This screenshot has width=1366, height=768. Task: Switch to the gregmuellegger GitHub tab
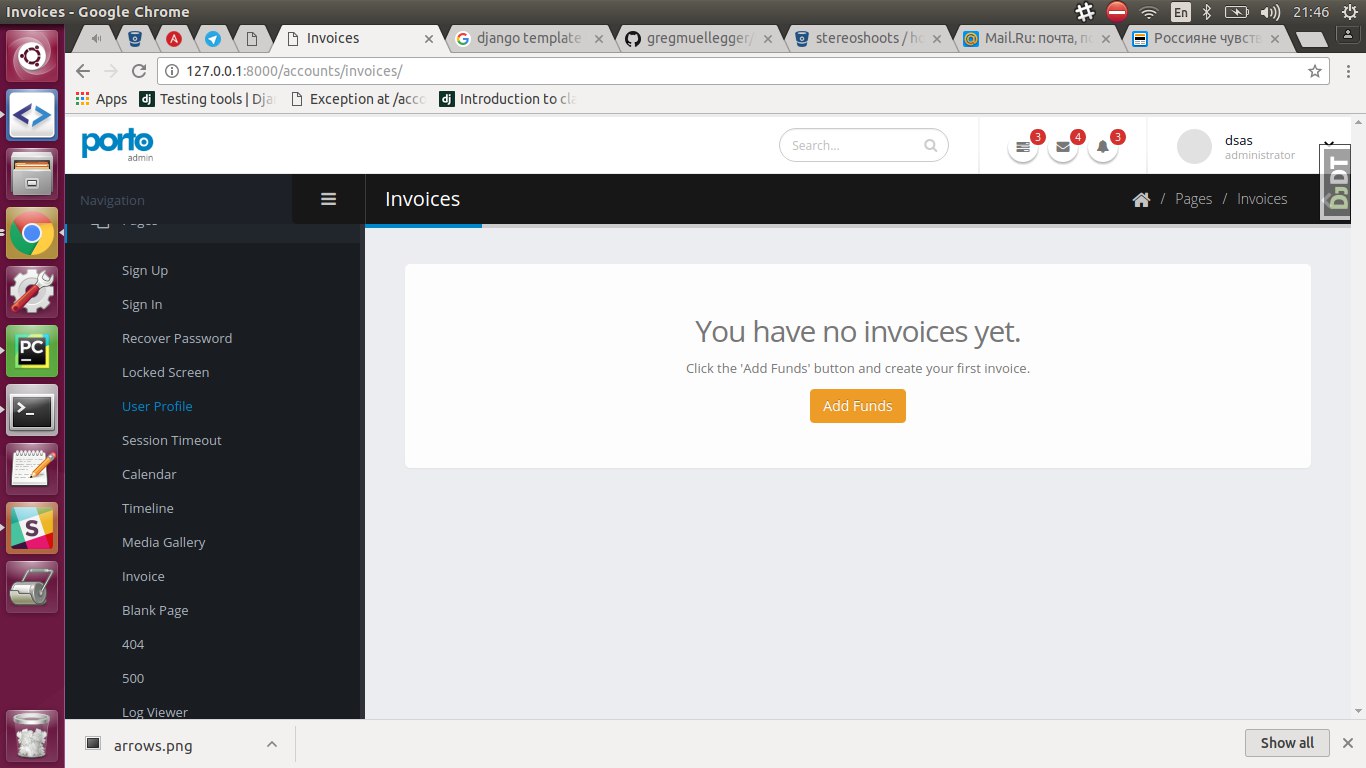(x=696, y=39)
